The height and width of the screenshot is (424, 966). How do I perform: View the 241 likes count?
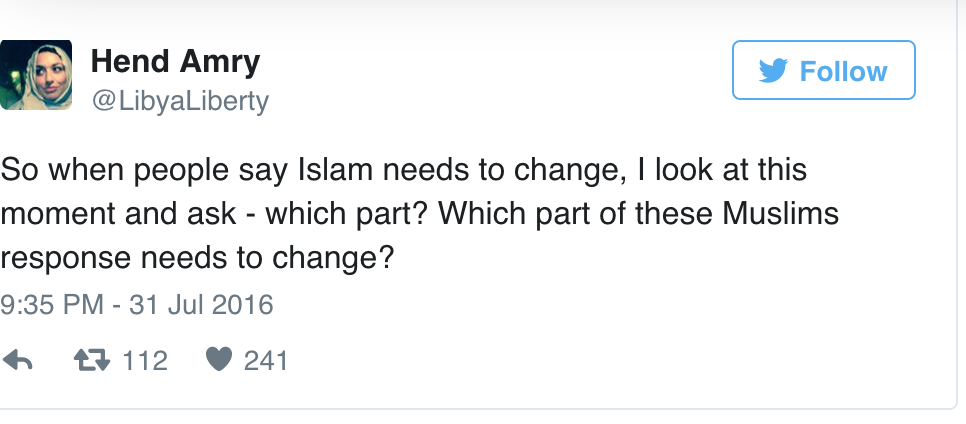point(266,360)
